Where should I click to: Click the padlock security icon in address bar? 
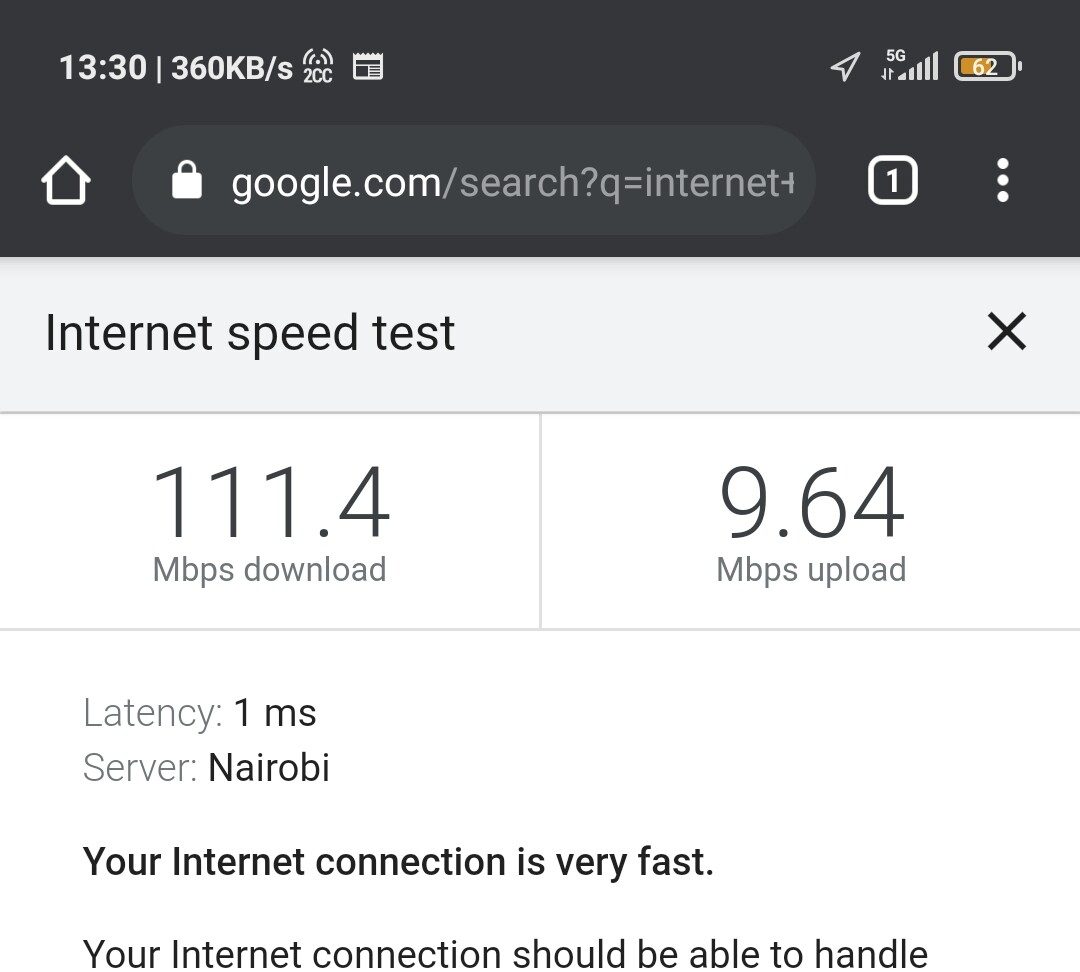click(187, 180)
